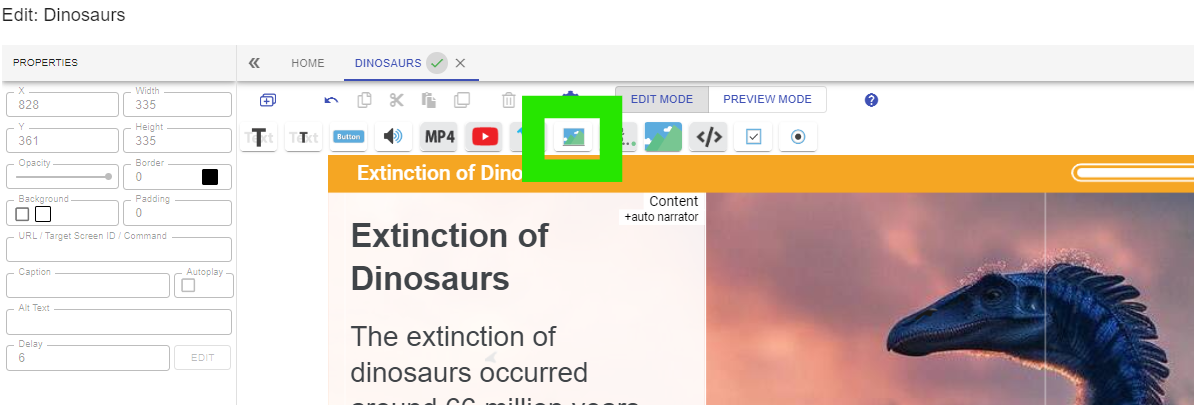Click the Alt Text input field
The width and height of the screenshot is (1194, 405).
click(x=119, y=322)
